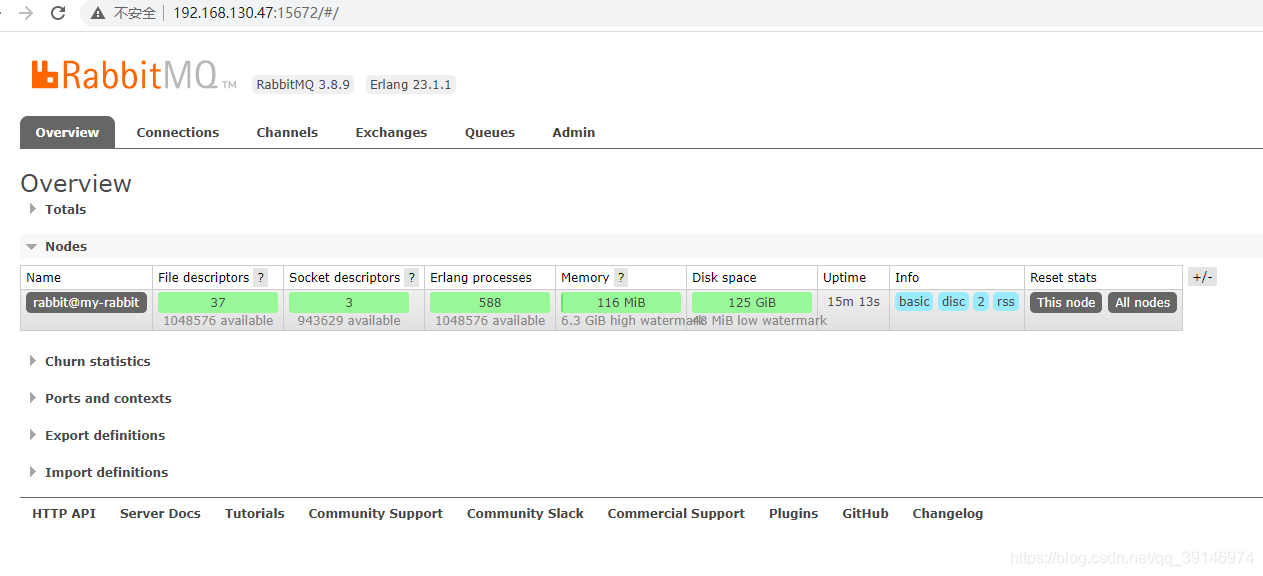
Task: Reset stats for All nodes
Action: [1143, 302]
